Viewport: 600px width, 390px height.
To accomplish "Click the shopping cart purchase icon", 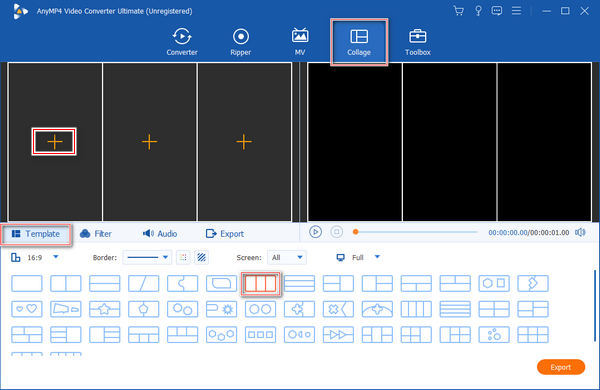I will (458, 11).
